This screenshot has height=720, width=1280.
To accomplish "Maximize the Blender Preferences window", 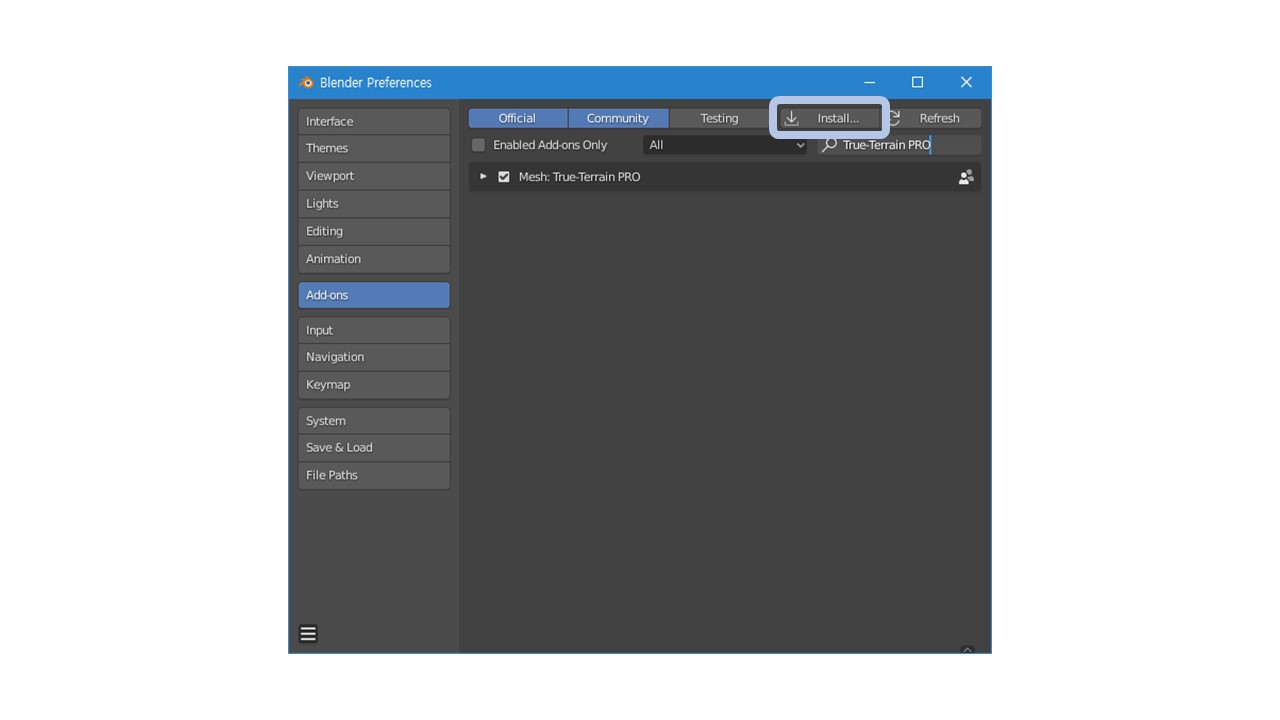I will coord(917,83).
